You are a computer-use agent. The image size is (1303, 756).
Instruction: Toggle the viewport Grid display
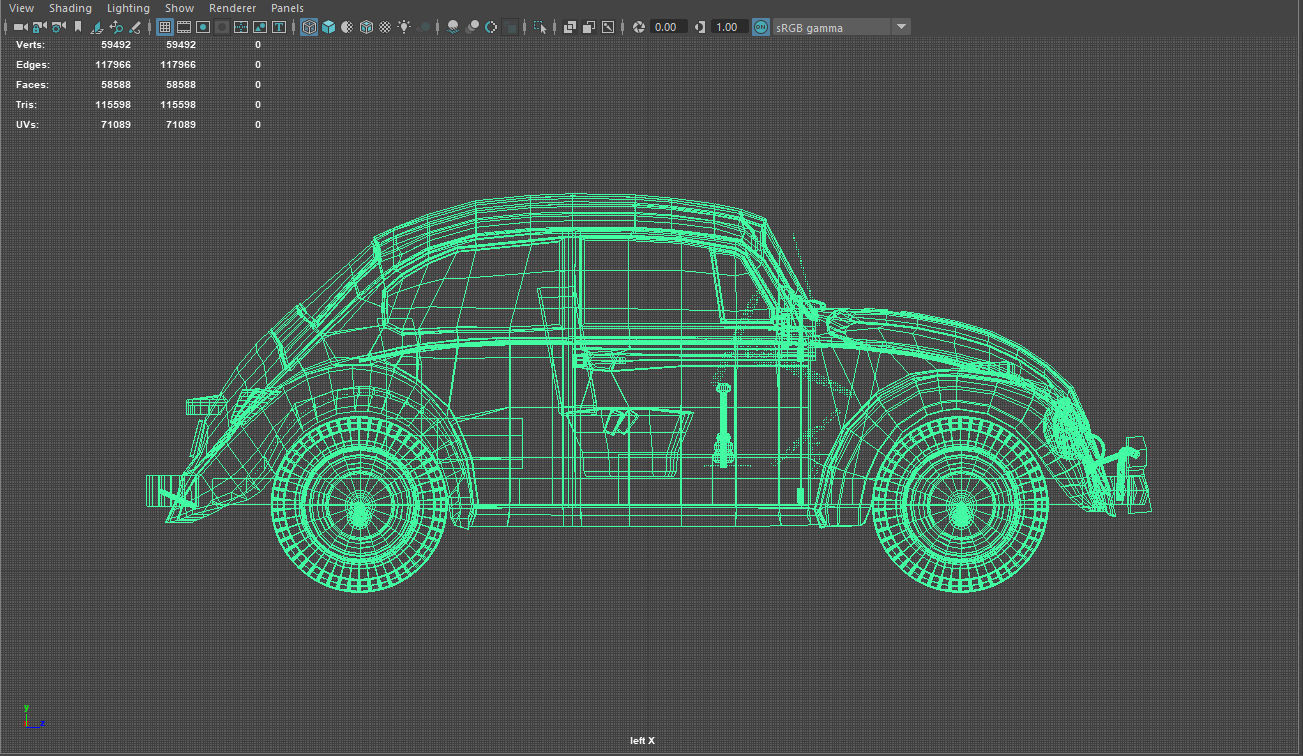(x=165, y=27)
